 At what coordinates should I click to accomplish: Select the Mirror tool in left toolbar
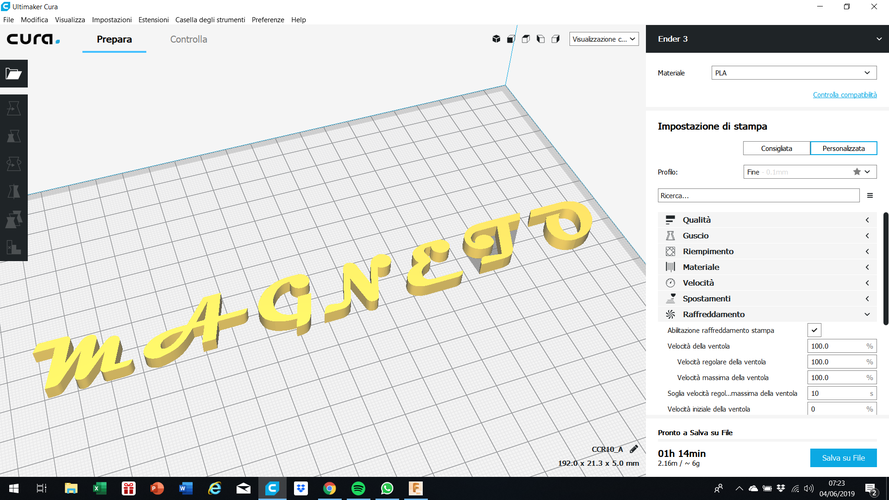tap(14, 192)
